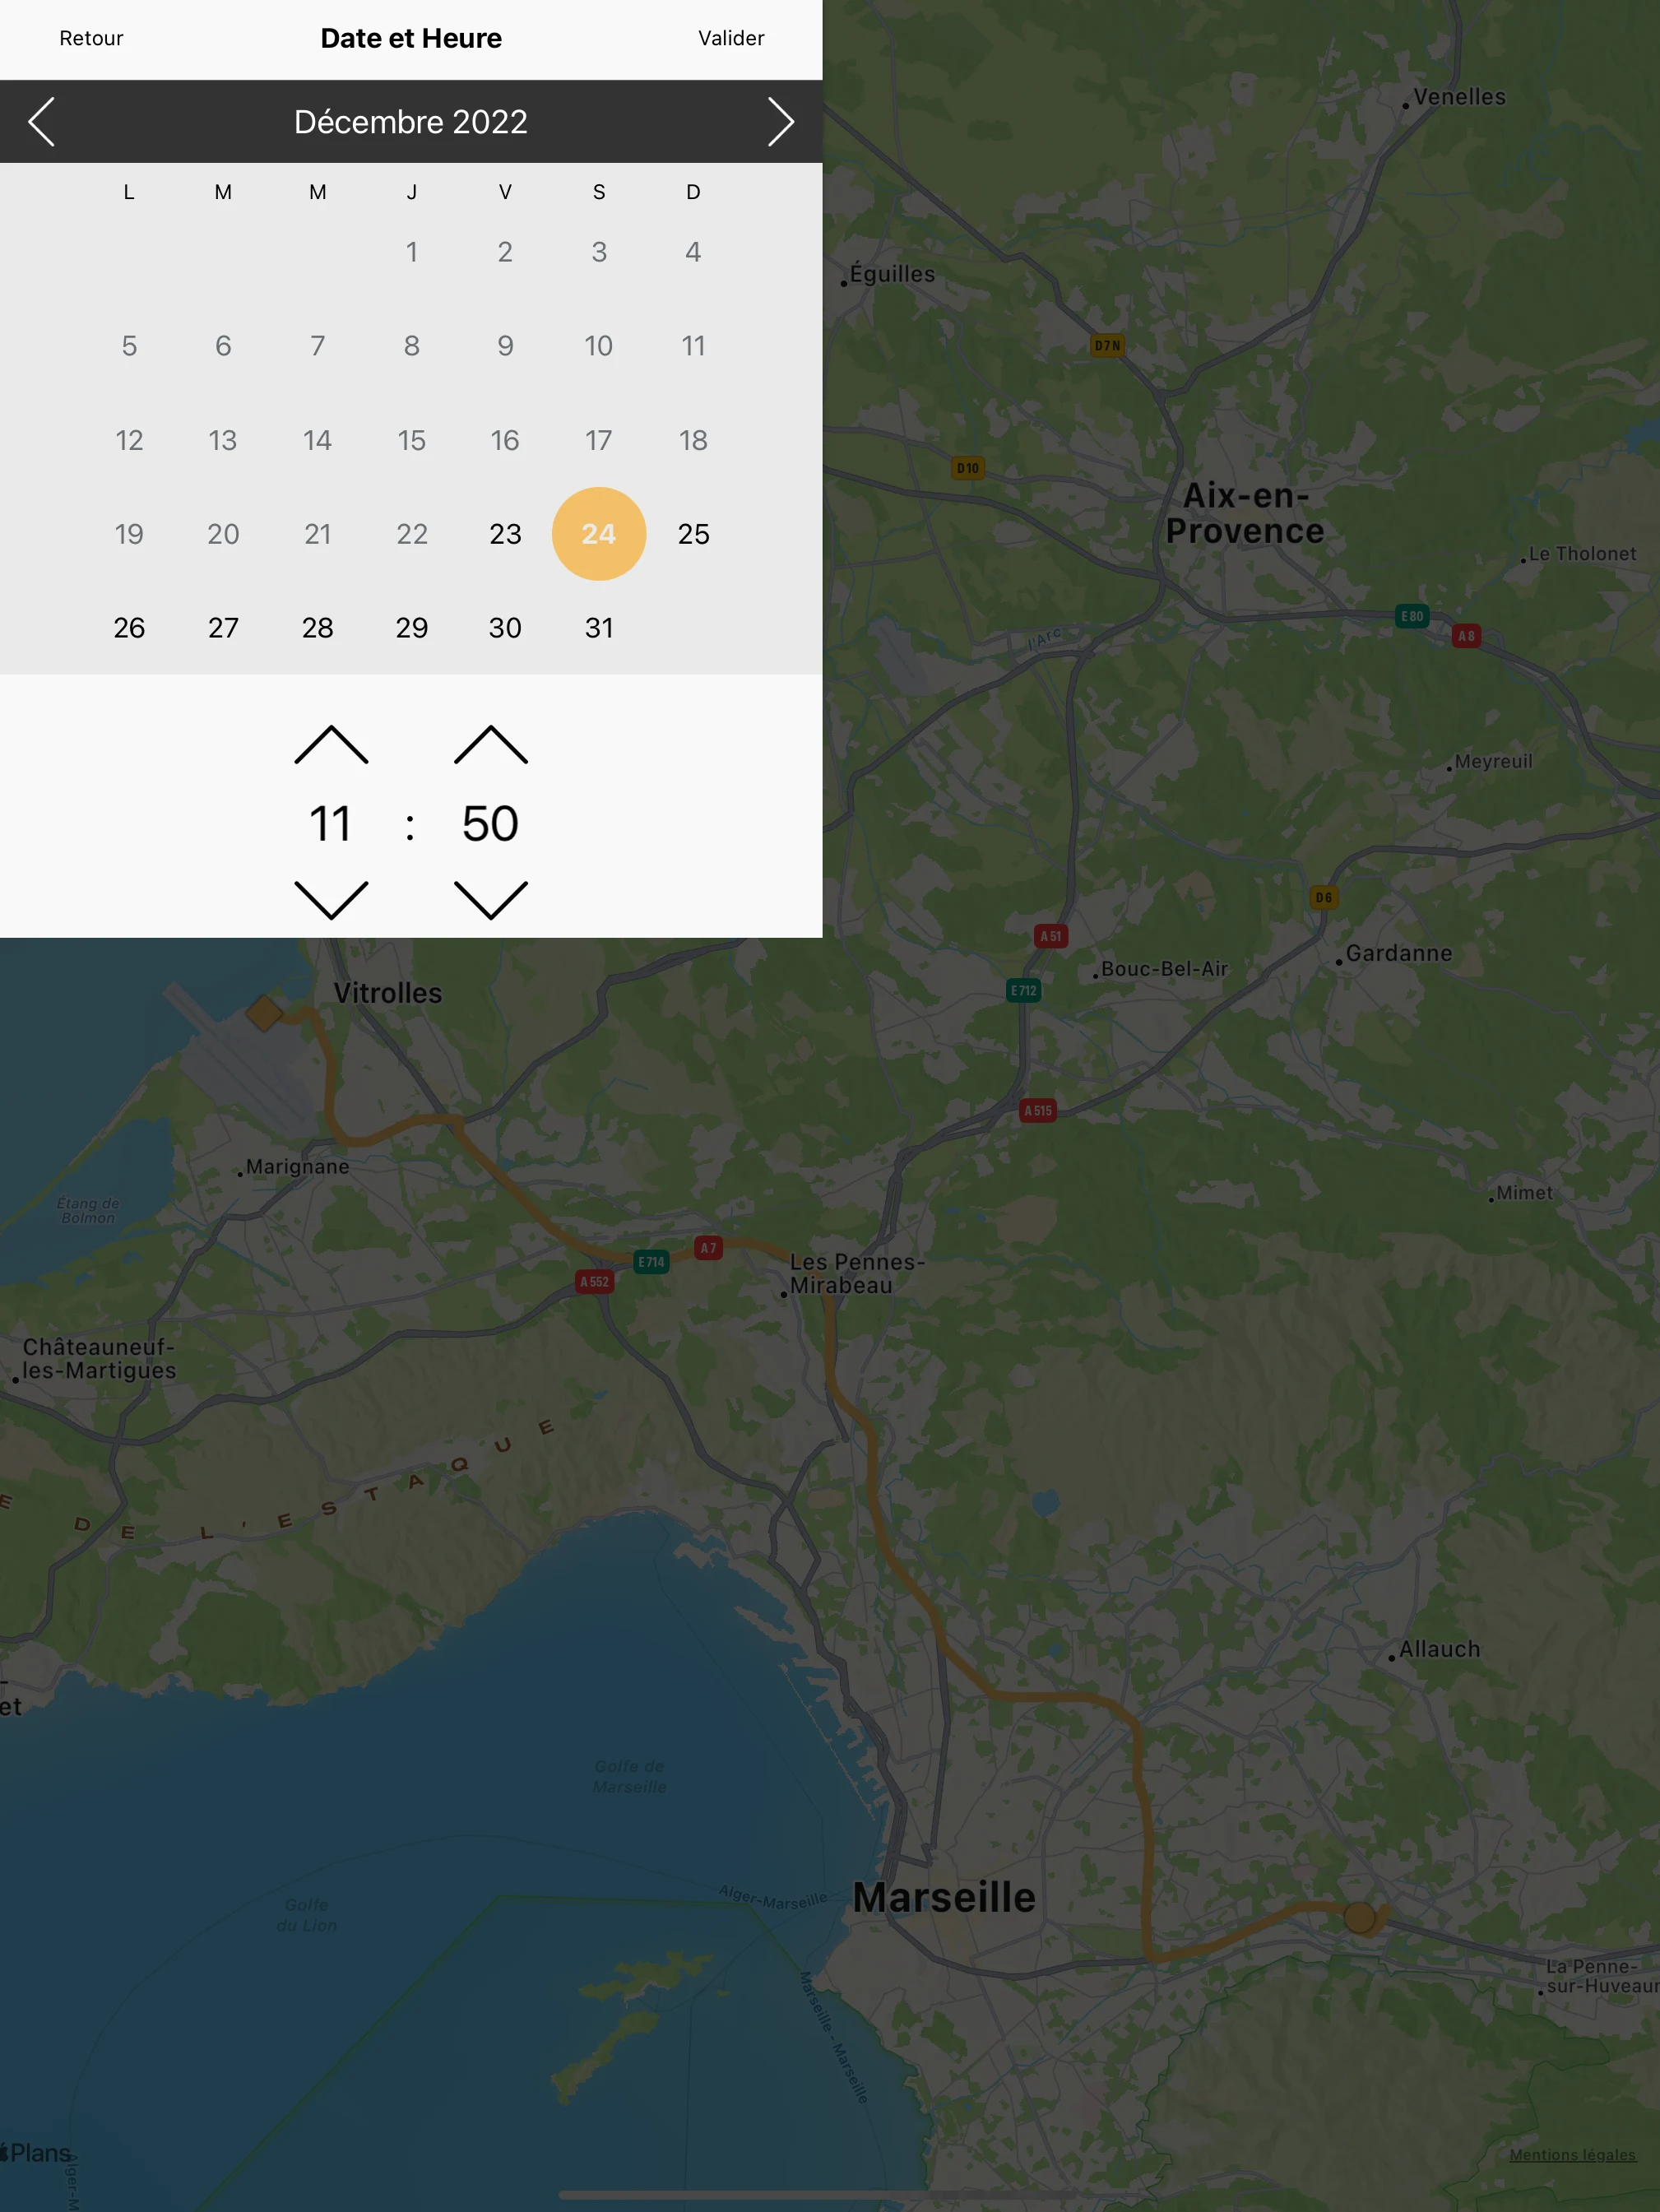Click the Décembre 2022 month title
This screenshot has width=1660, height=2212.
[411, 122]
